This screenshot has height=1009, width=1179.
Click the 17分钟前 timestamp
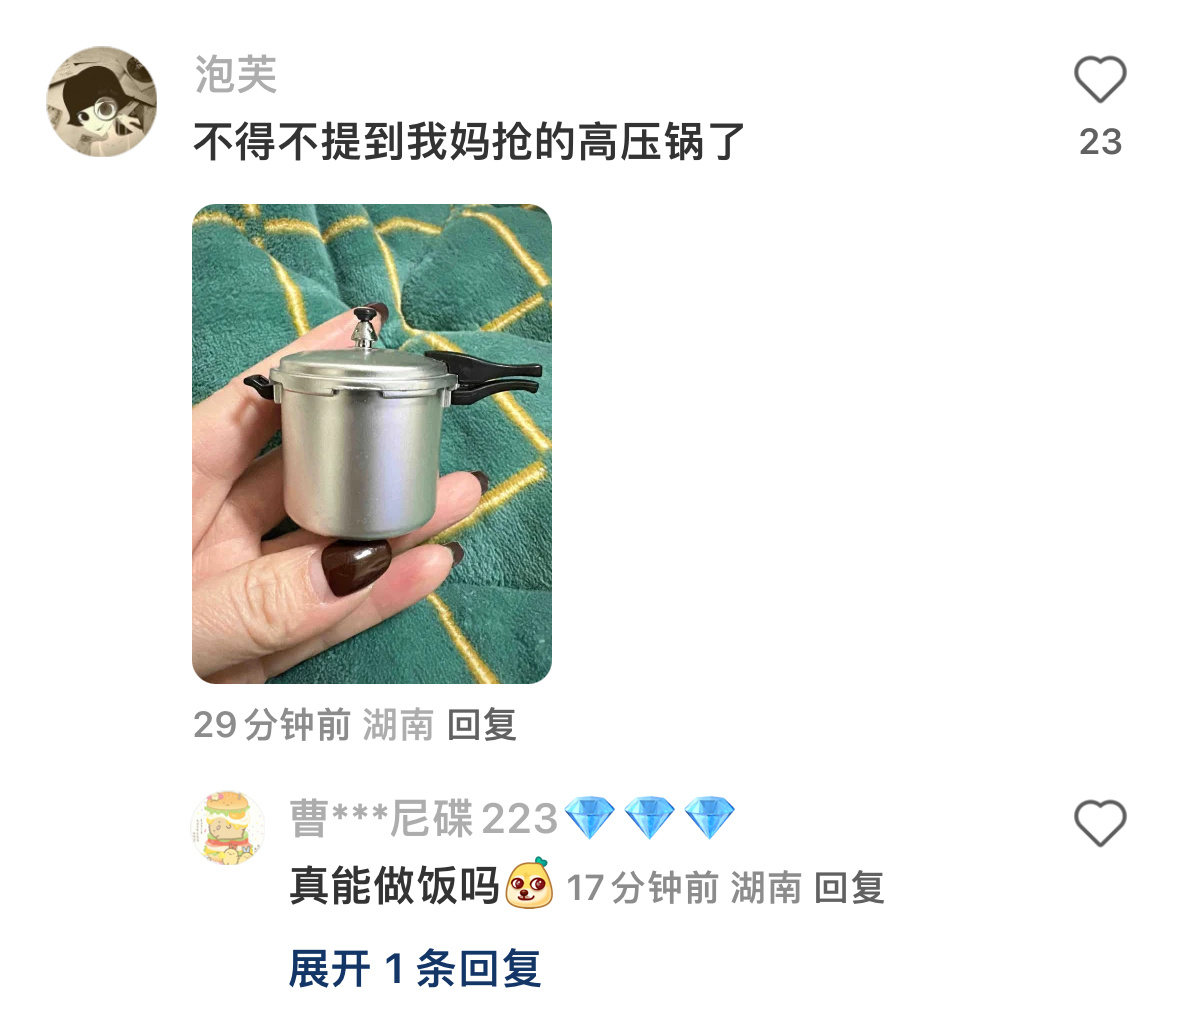(x=643, y=888)
